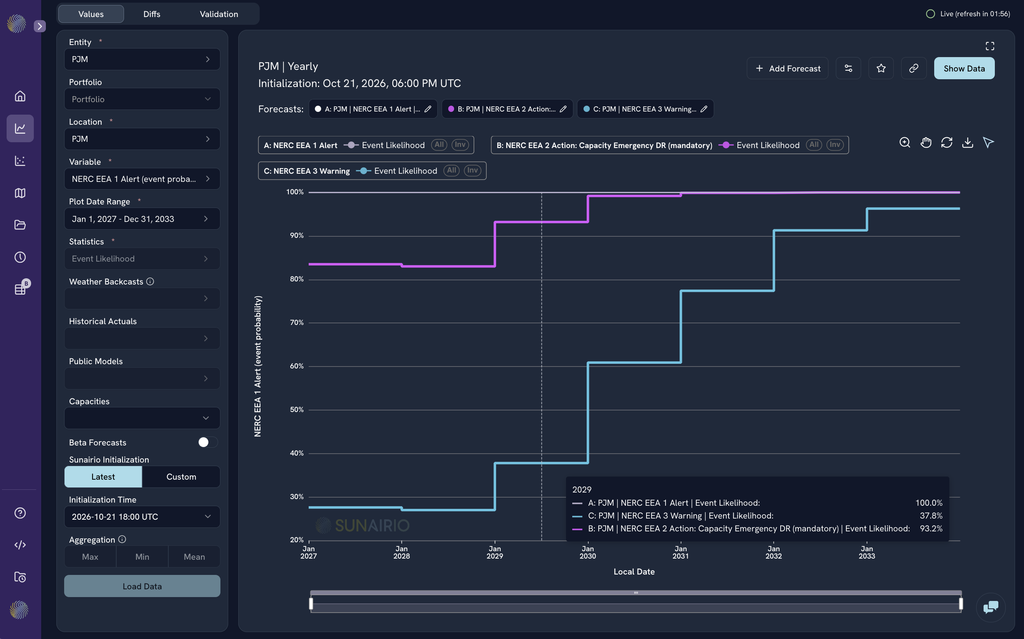
Task: Open the line chart forecasts sidebar icon
Action: pos(20,128)
